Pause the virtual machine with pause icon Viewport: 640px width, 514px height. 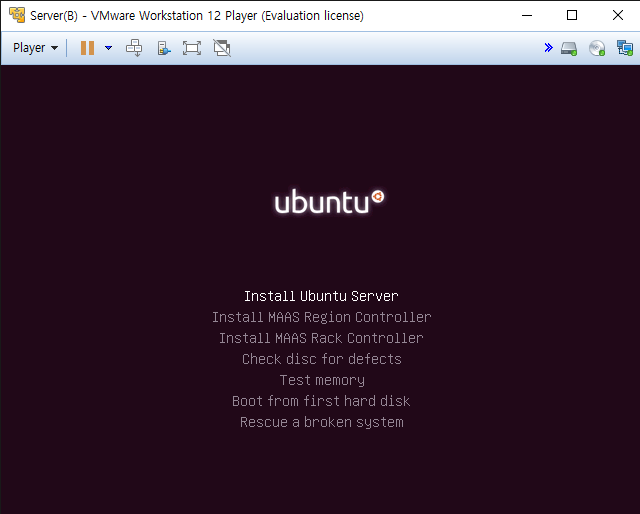[x=87, y=48]
